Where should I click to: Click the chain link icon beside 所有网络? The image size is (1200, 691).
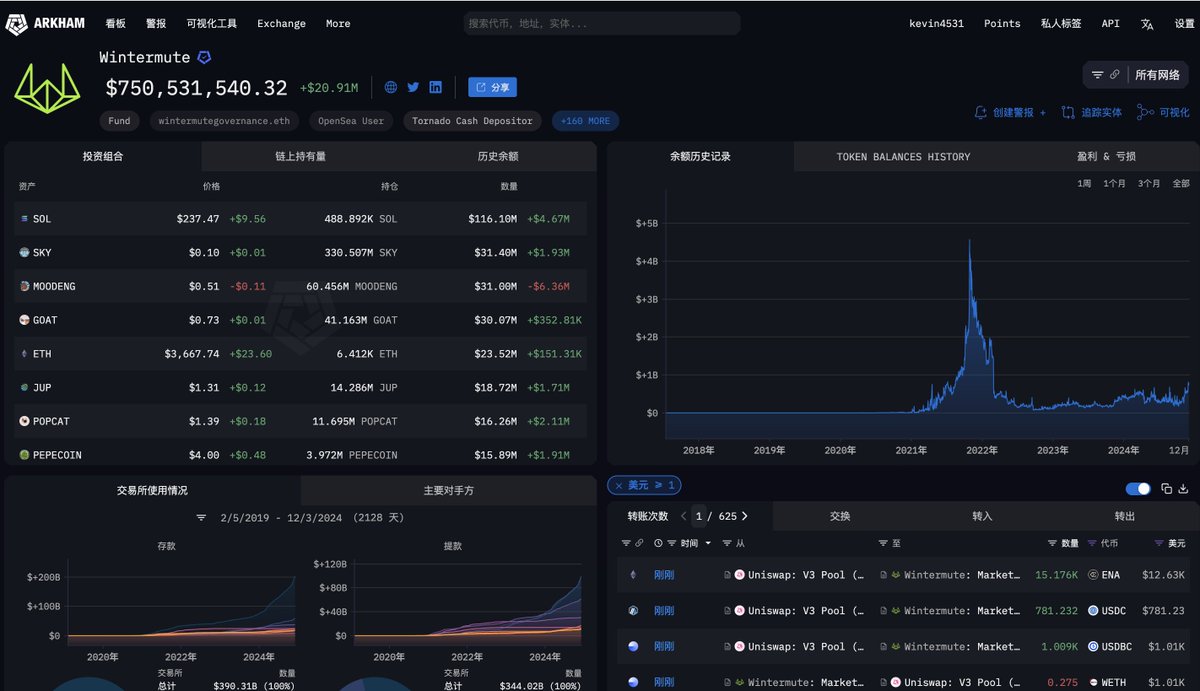pos(1114,75)
